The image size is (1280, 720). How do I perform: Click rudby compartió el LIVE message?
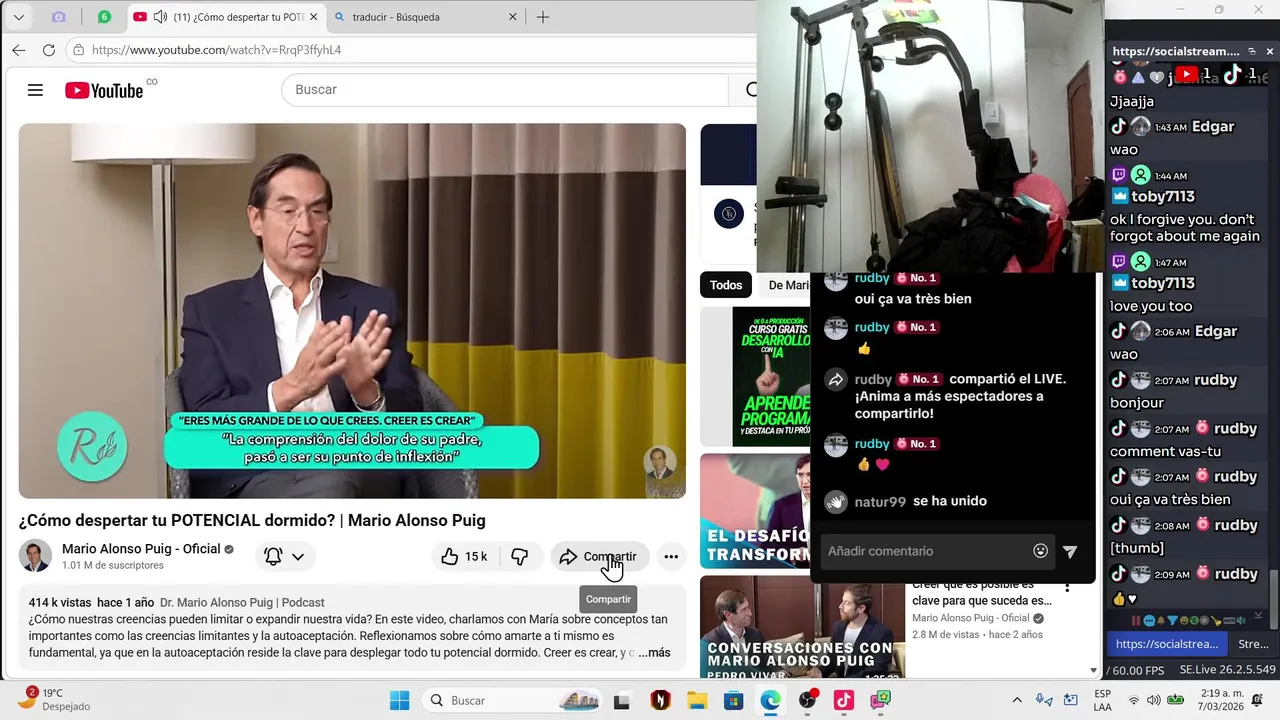946,396
